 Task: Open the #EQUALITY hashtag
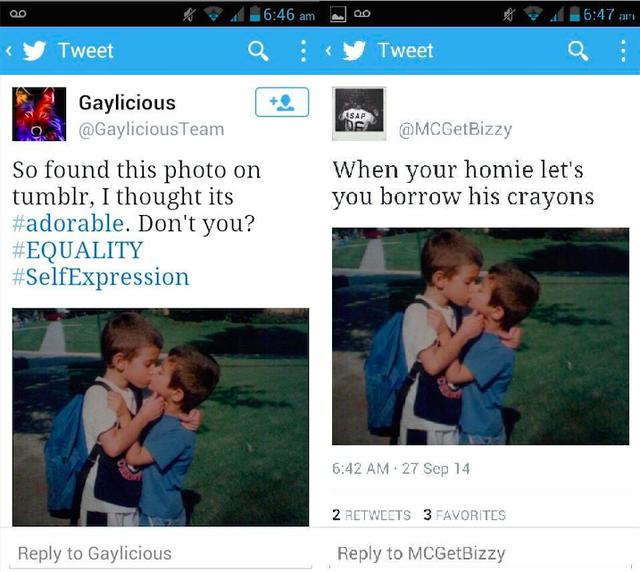(78, 250)
